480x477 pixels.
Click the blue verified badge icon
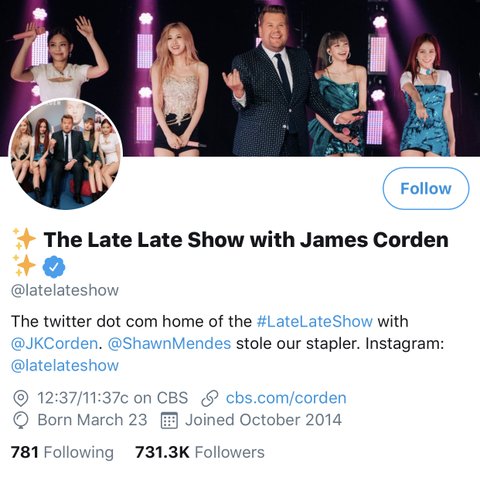[54, 267]
